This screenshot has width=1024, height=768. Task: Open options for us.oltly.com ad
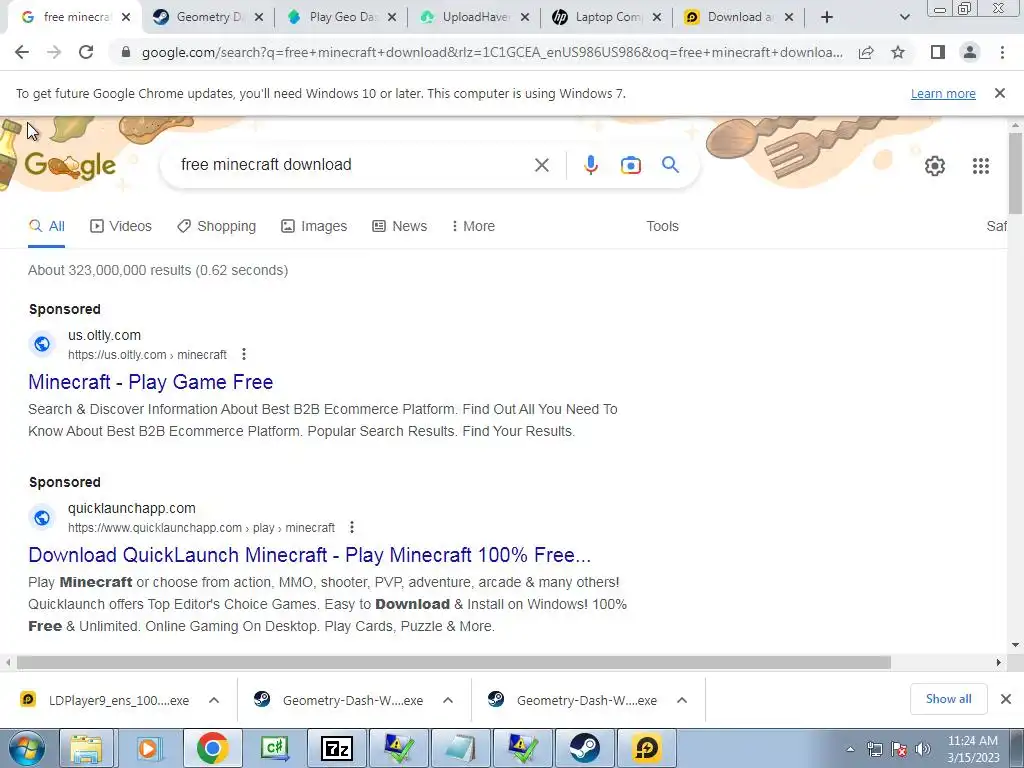tap(244, 354)
